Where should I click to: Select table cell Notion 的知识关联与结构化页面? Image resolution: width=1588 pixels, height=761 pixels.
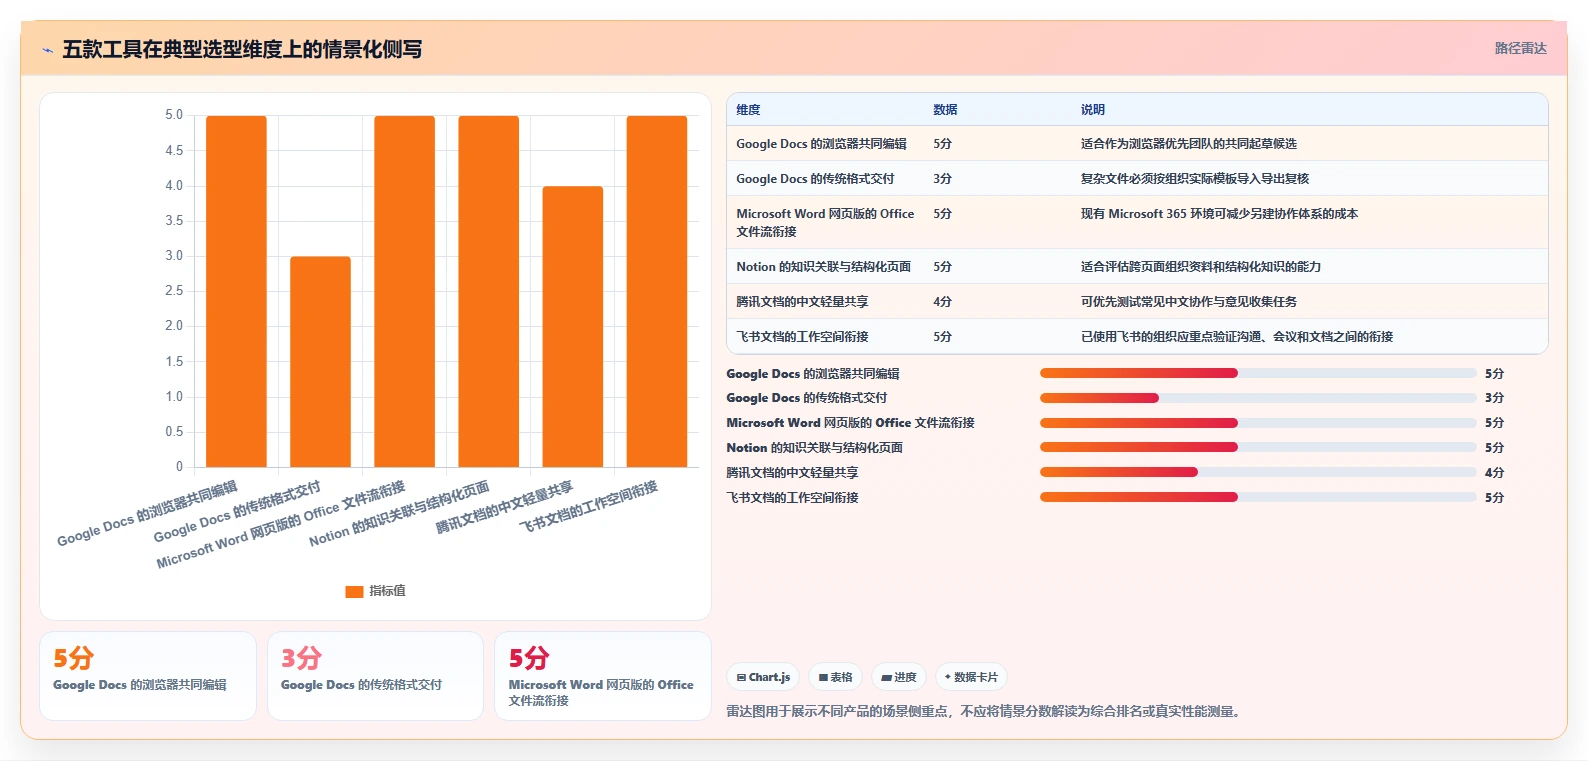[x=823, y=267]
